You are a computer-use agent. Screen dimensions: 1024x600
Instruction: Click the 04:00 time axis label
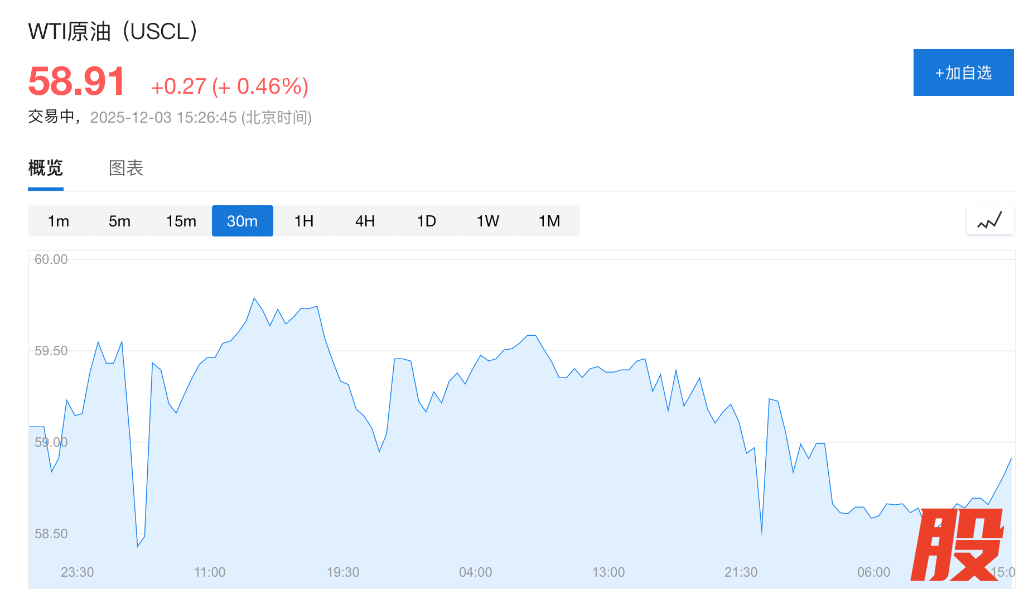click(x=475, y=572)
